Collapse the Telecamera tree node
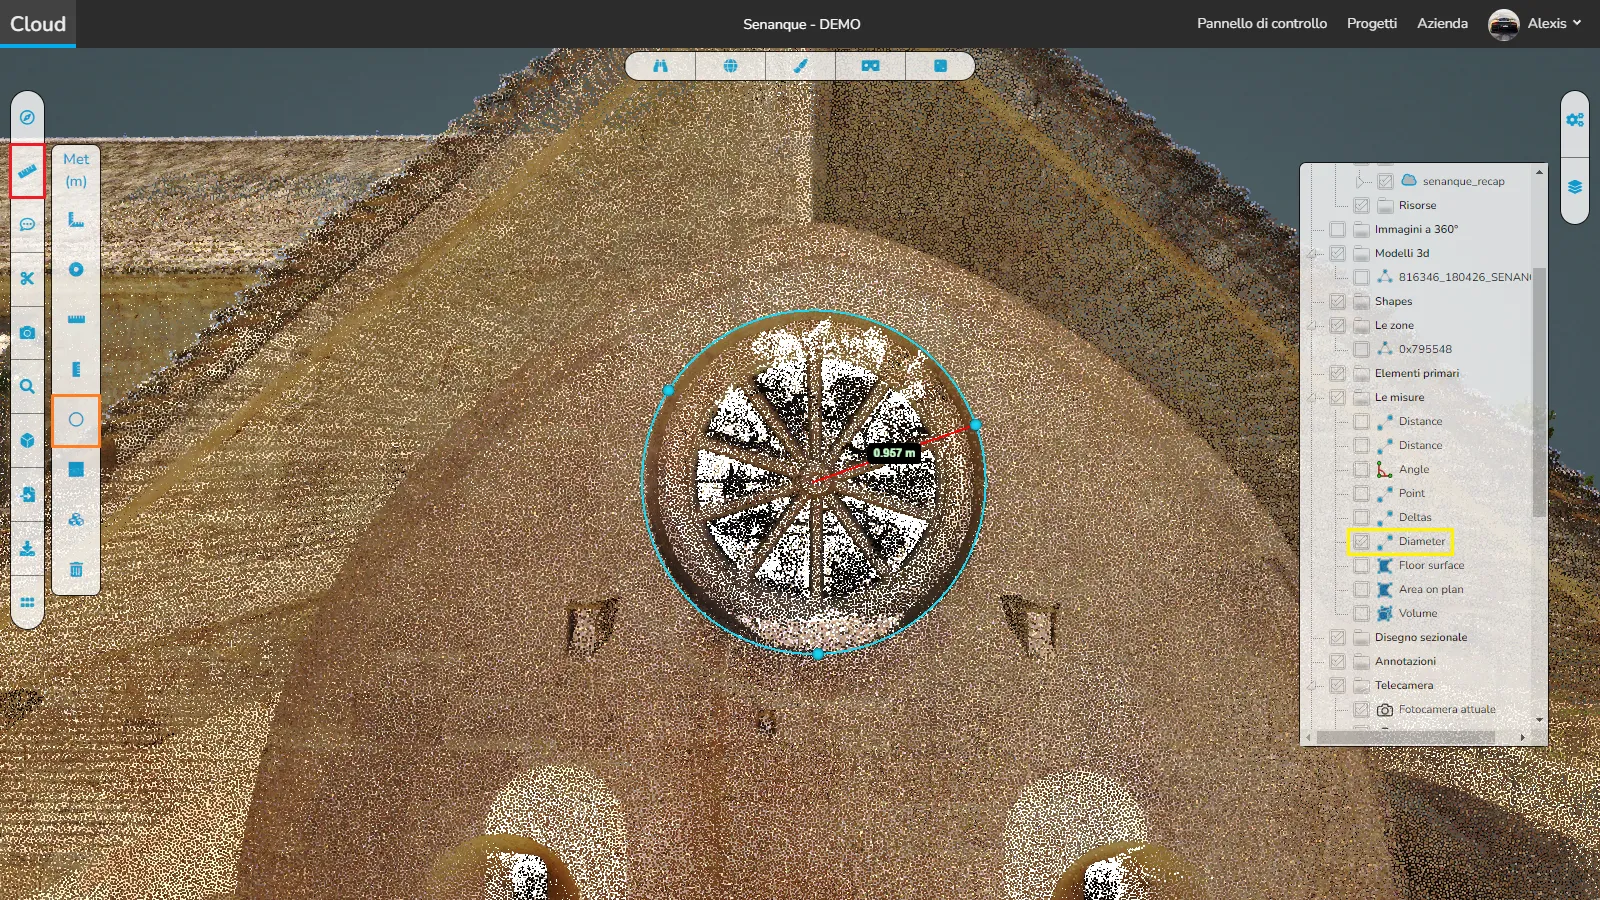Viewport: 1600px width, 900px height. point(1313,686)
